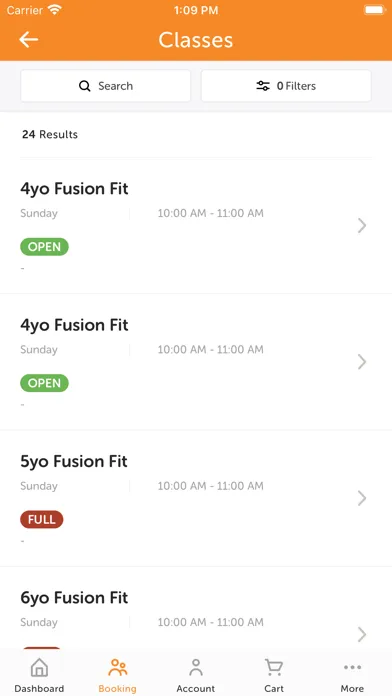Screen dimensions: 392x696
Task: Open the Cart icon
Action: point(274,668)
